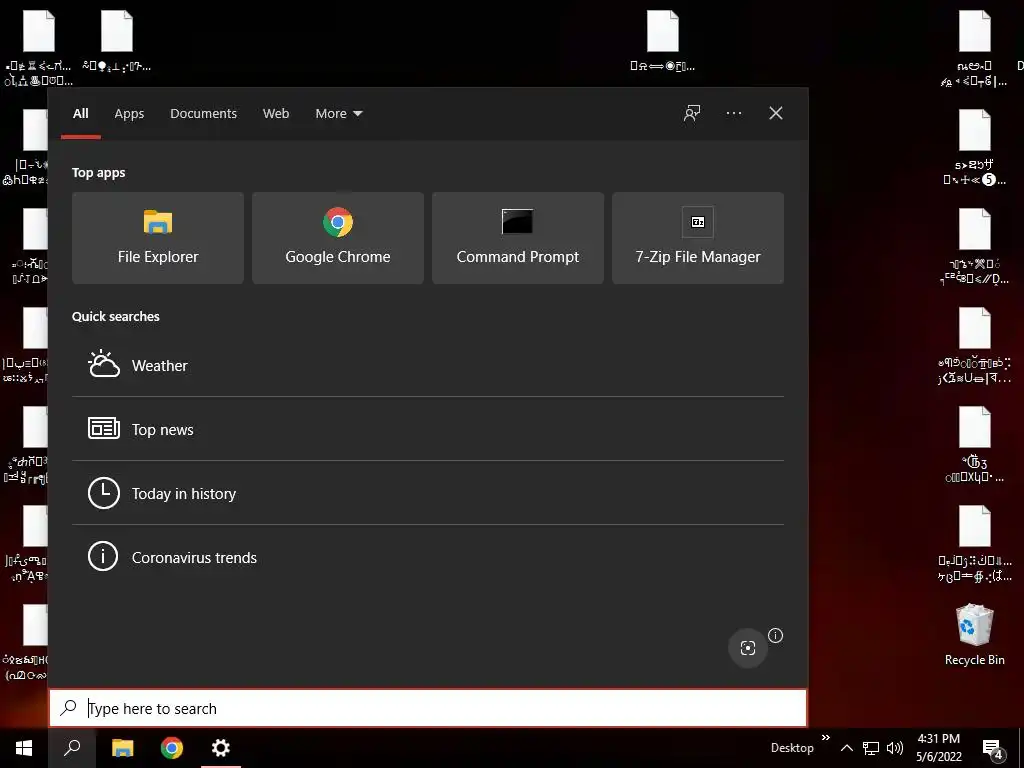
Task: Click the network icon in system tray
Action: pos(871,748)
